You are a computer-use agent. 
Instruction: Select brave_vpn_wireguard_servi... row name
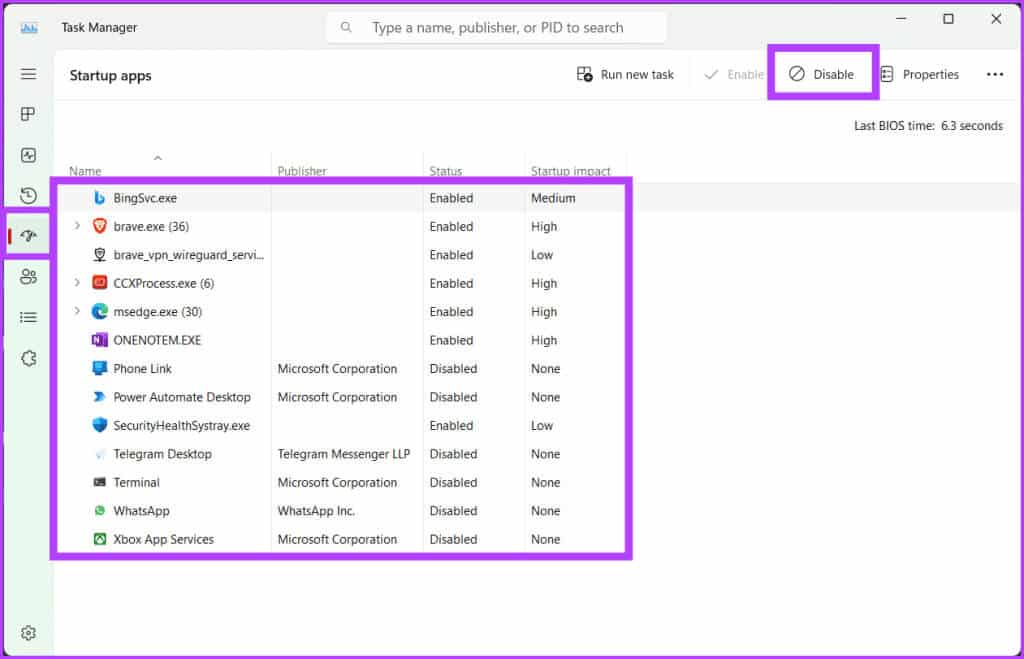click(188, 255)
